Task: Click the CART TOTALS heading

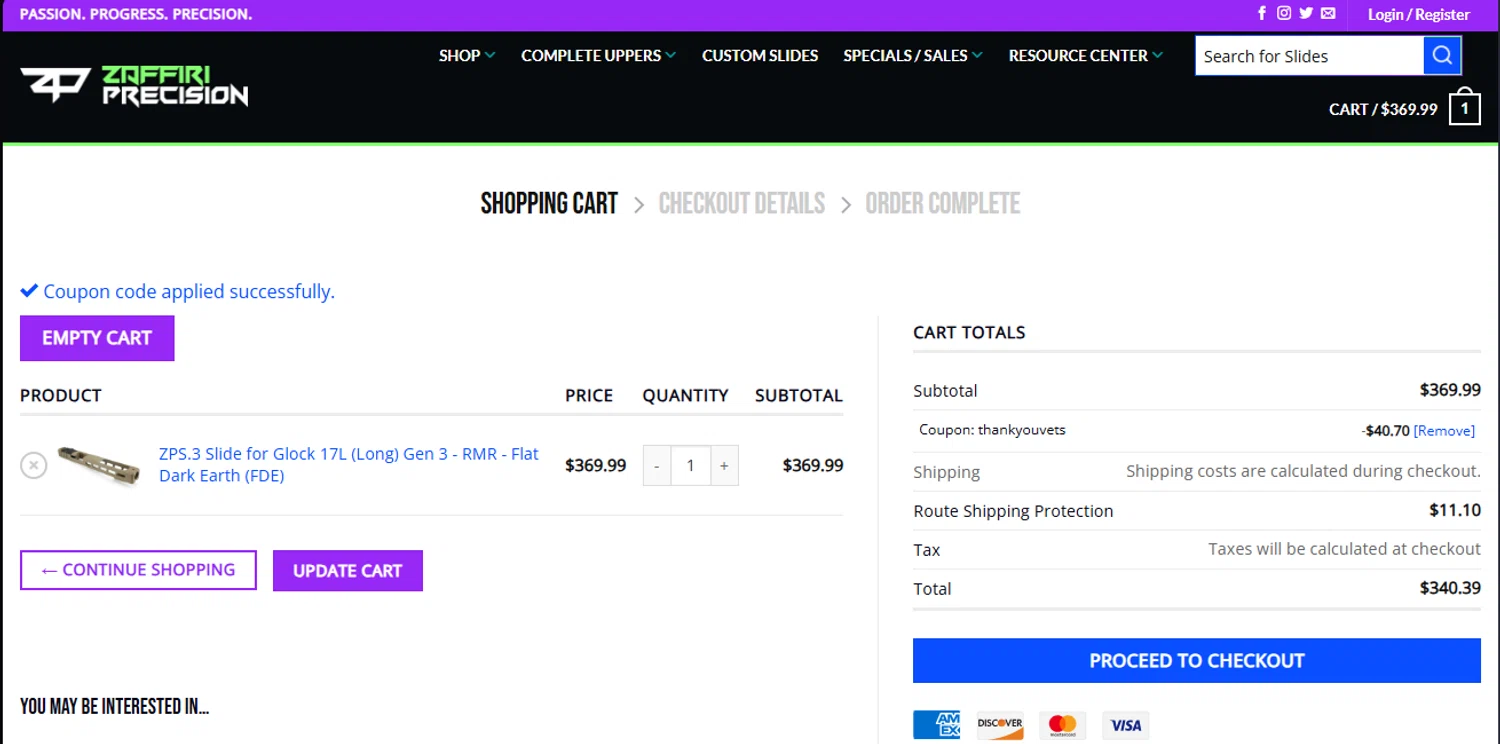Action: tap(969, 333)
